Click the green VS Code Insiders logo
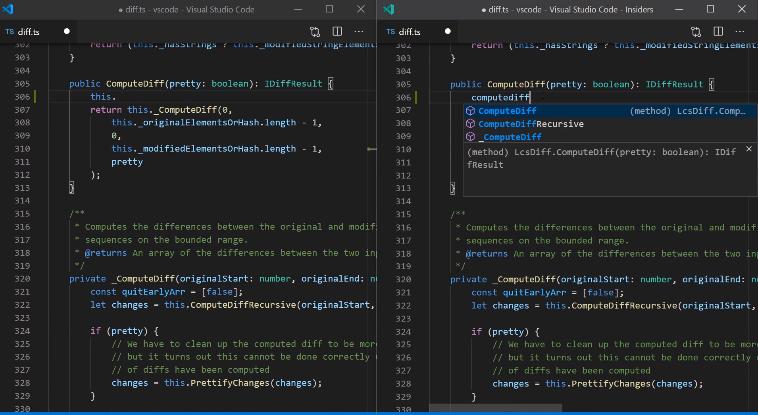This screenshot has width=758, height=415. point(389,9)
